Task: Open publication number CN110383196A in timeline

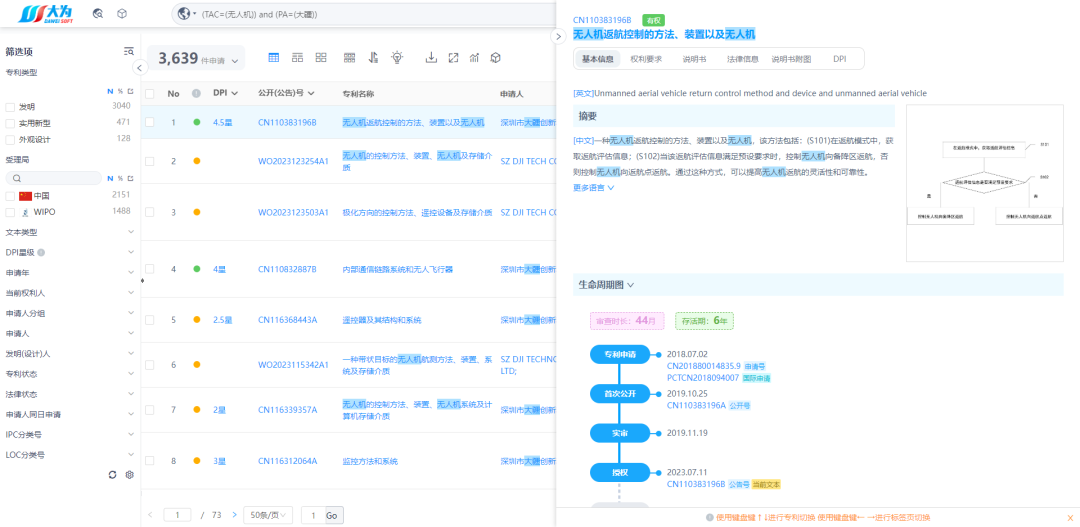Action: [x=696, y=406]
